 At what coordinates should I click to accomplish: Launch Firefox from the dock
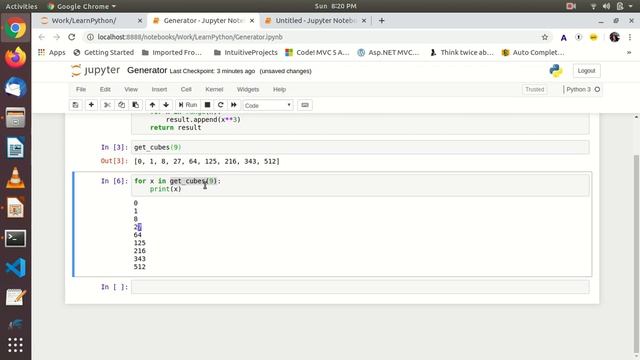(16, 57)
